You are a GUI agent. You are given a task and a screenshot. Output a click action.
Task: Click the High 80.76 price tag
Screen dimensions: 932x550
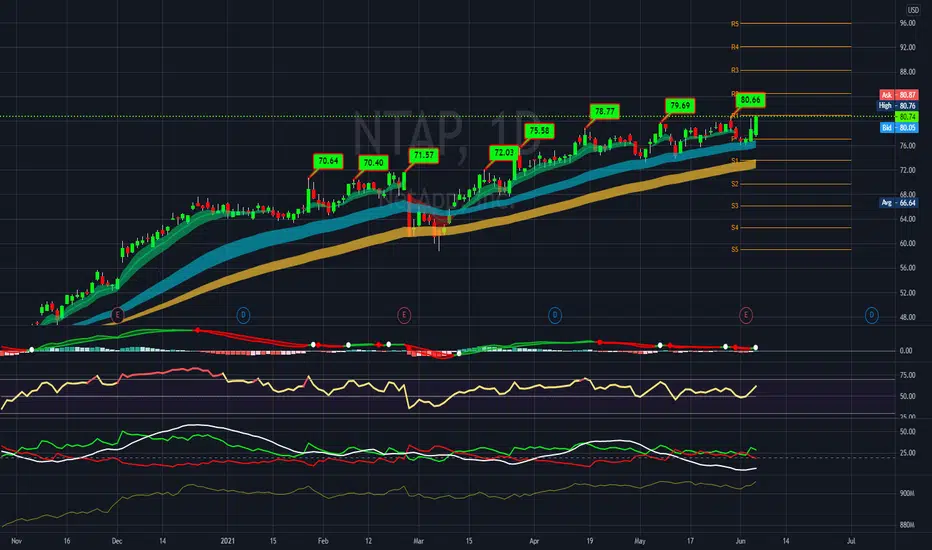point(898,106)
